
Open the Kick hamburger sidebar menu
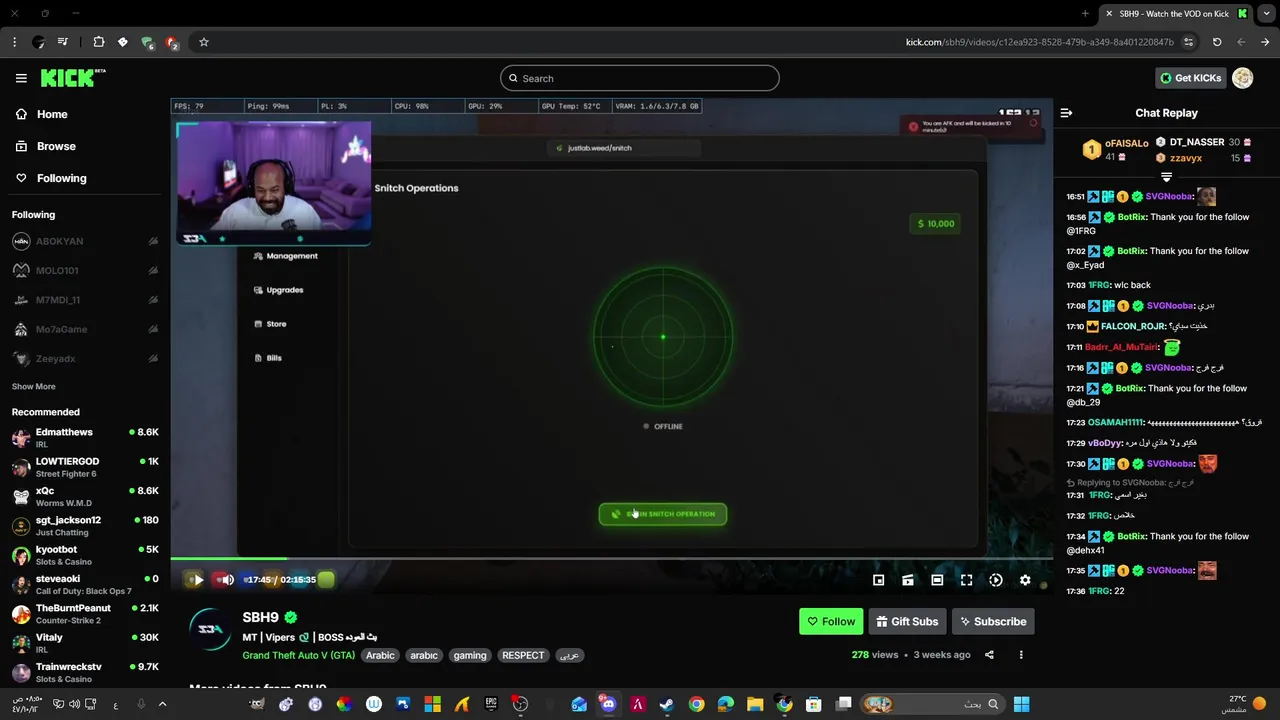pos(21,78)
